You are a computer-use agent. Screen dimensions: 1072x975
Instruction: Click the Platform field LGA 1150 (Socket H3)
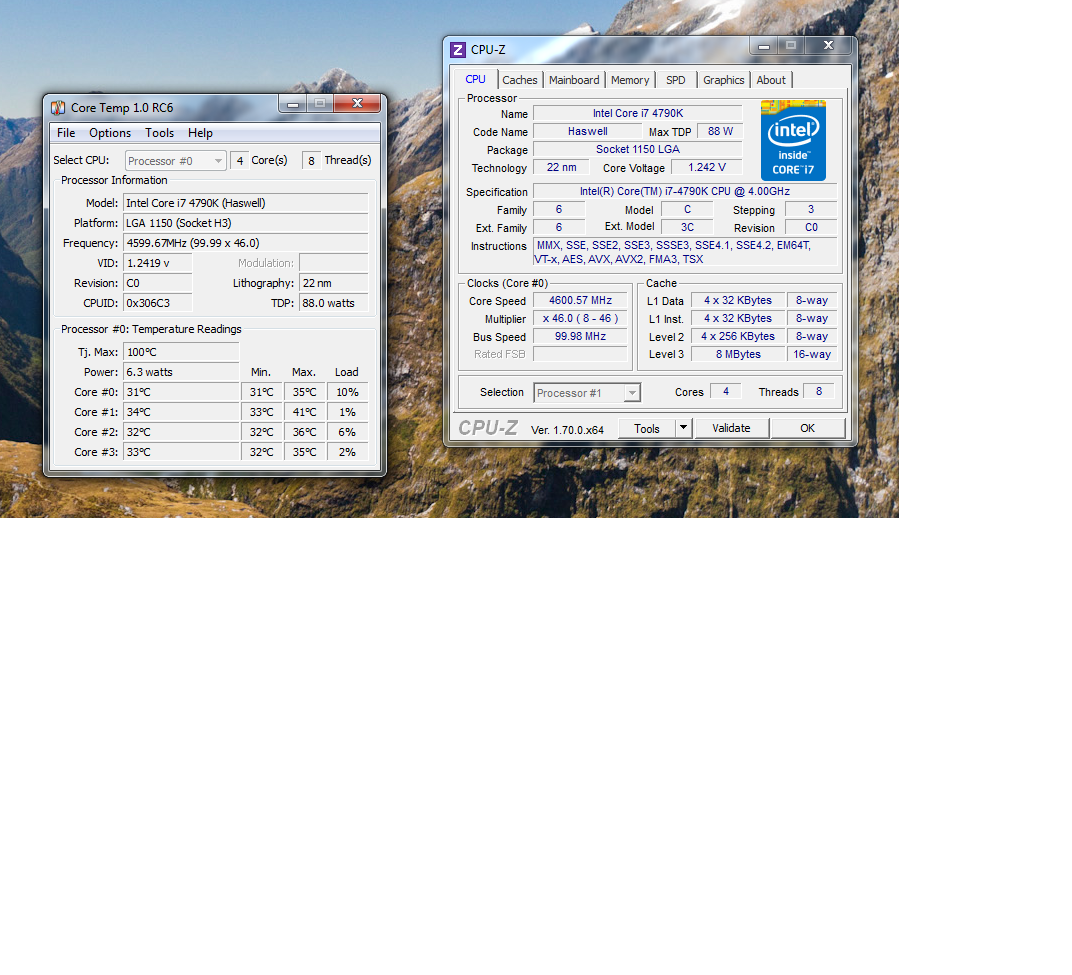click(x=246, y=223)
